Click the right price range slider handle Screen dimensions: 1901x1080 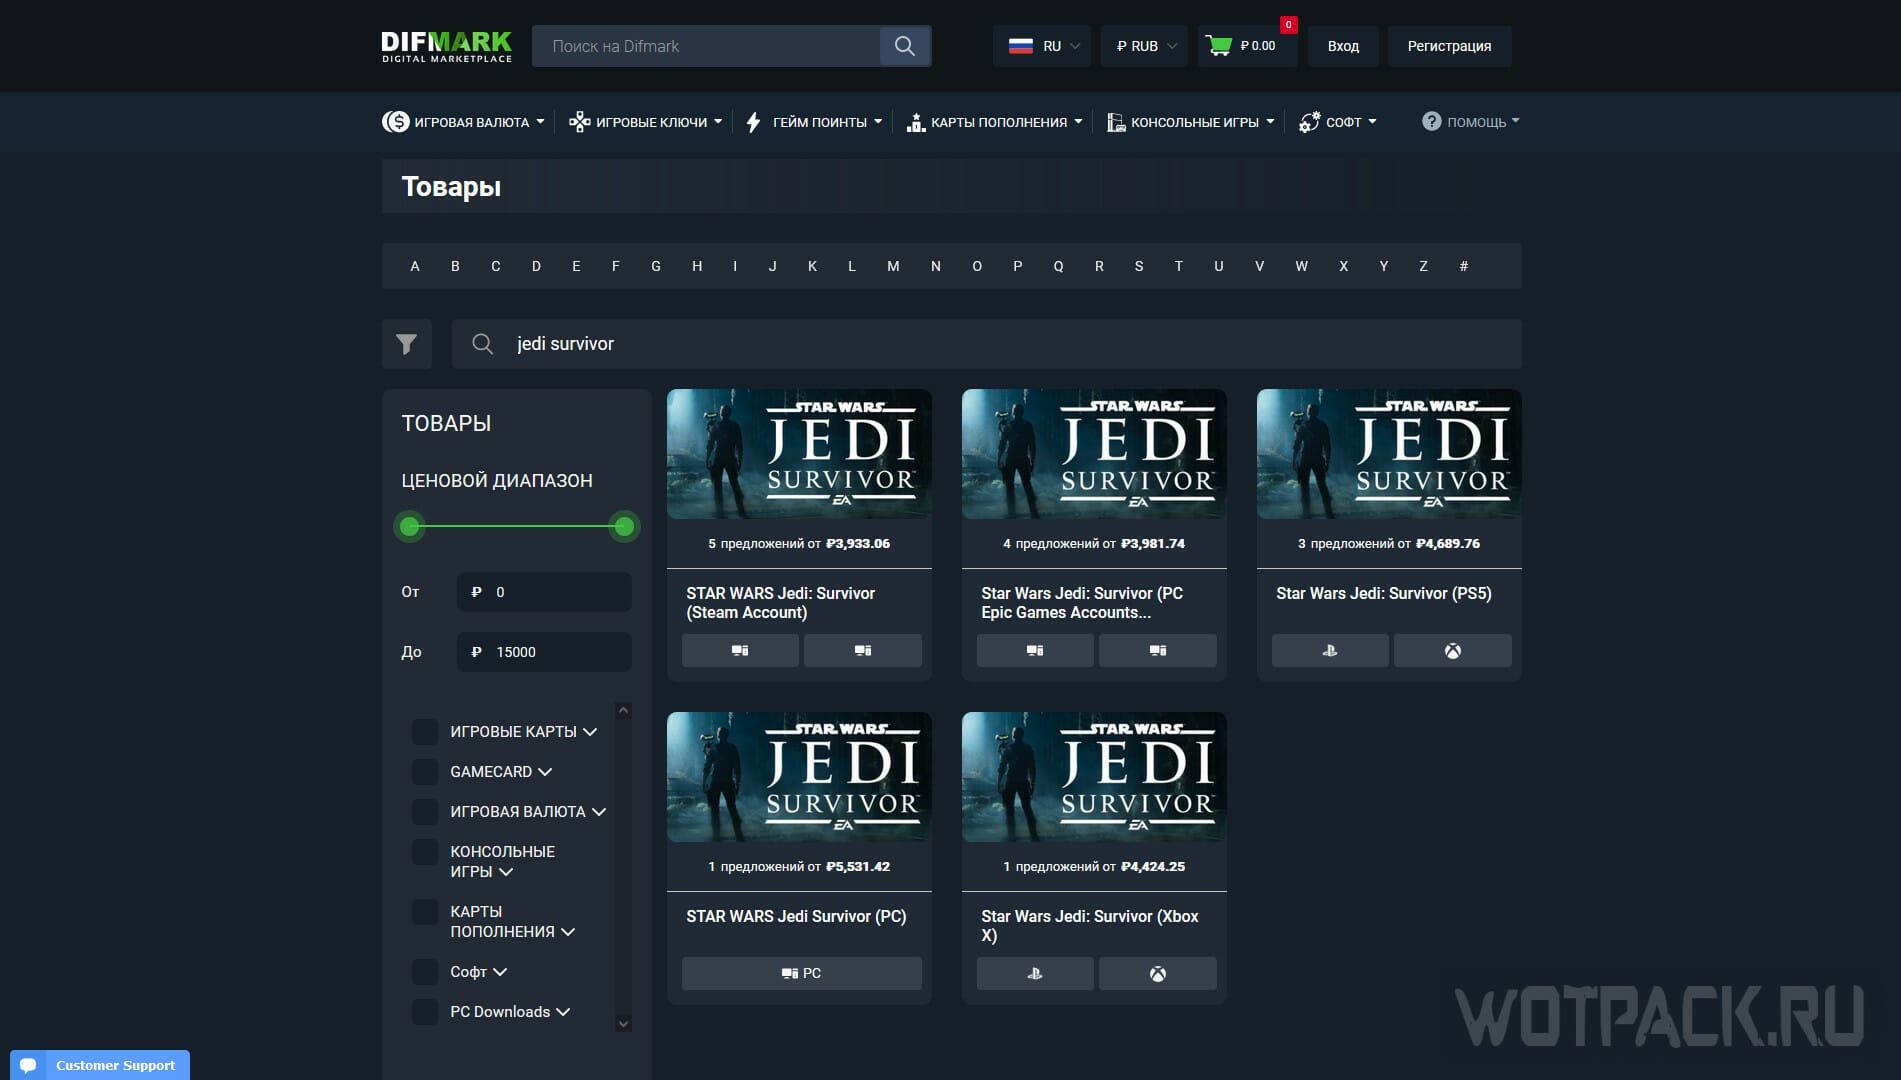coord(624,526)
